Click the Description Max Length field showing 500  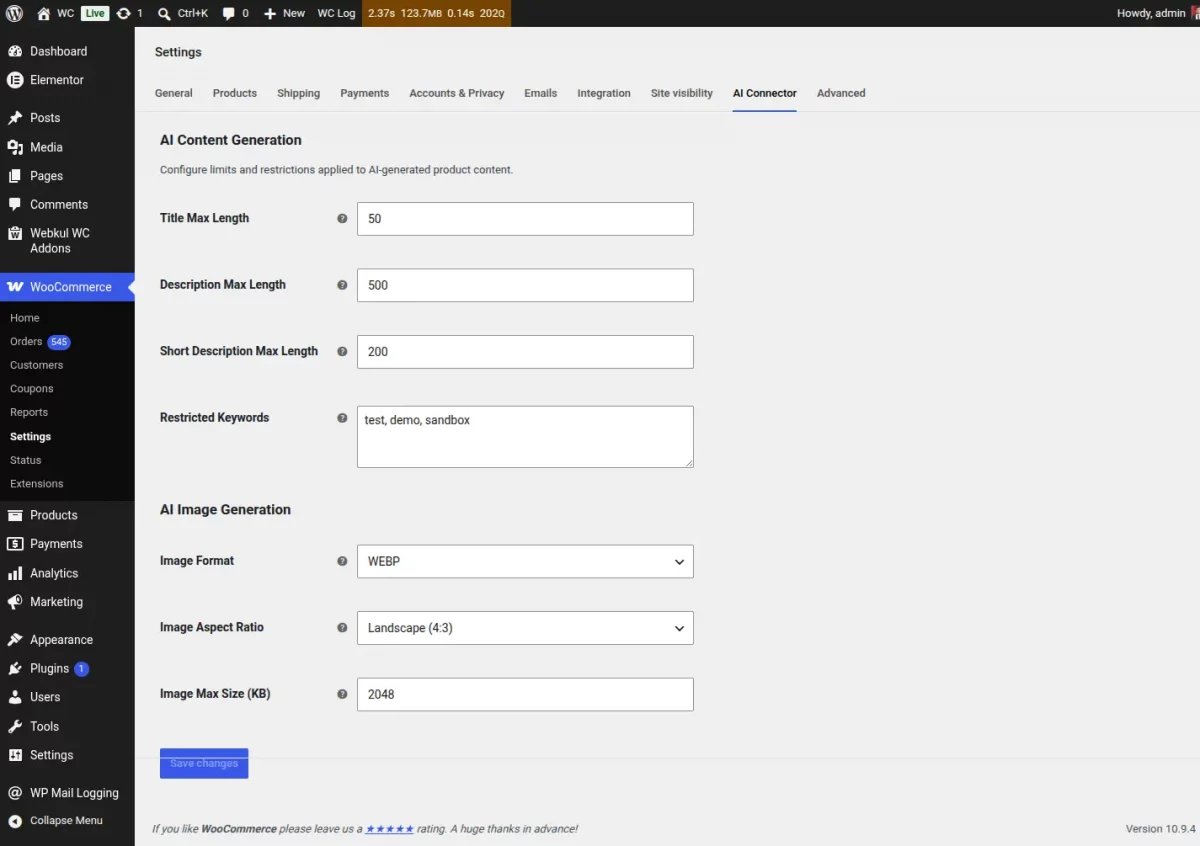click(x=525, y=285)
